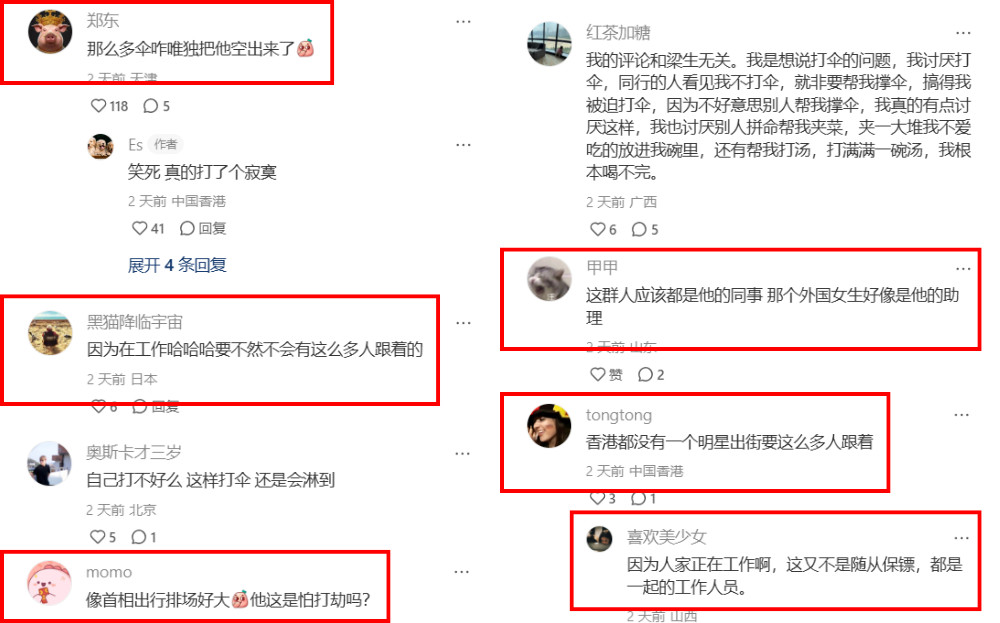Reply to Es's 笑死 comment
Viewport: 1000px width, 623px height.
[203, 228]
